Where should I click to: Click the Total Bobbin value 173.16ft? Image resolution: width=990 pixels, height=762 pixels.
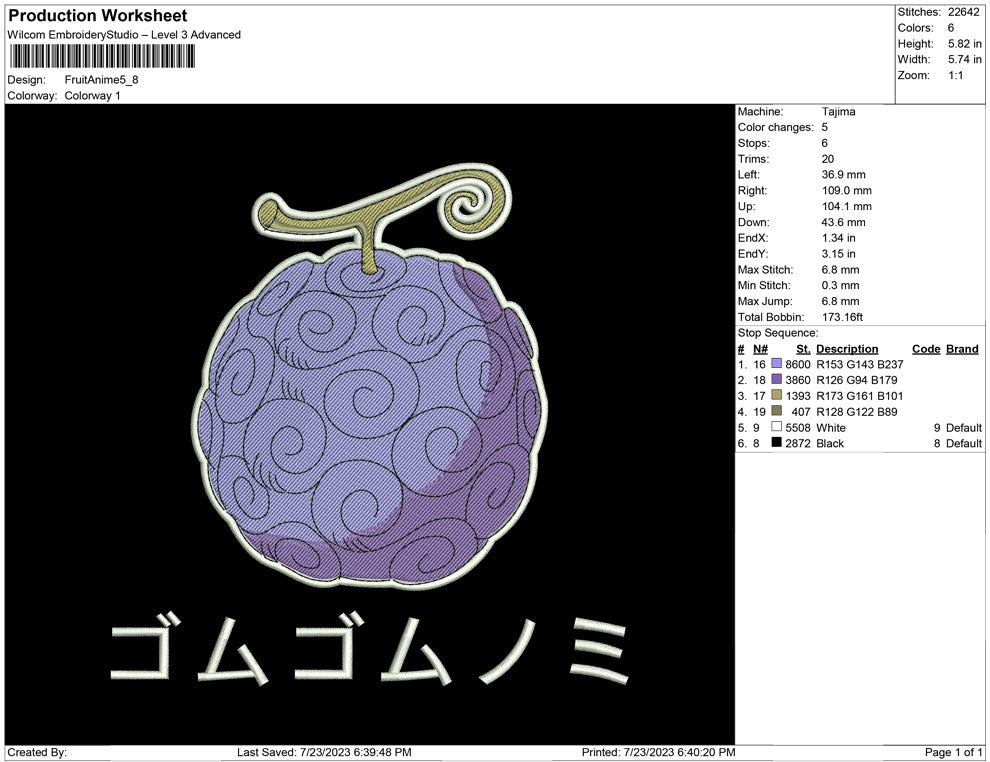(842, 317)
